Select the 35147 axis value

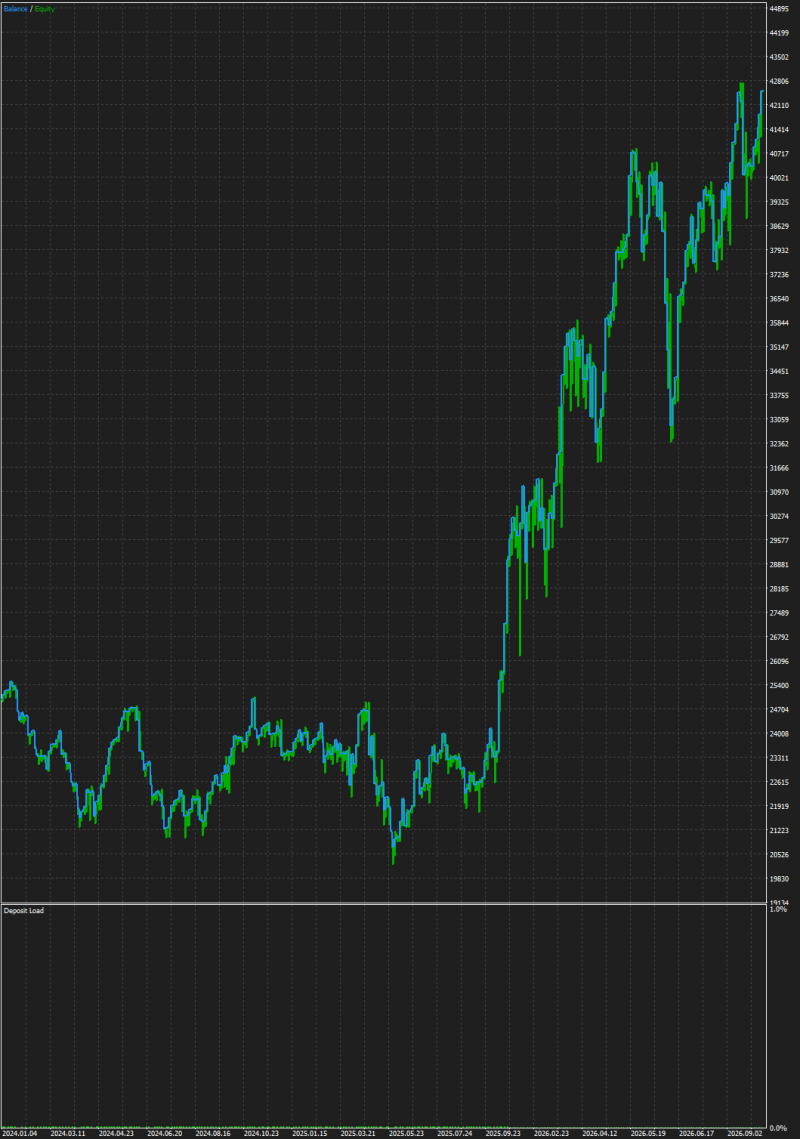point(779,347)
